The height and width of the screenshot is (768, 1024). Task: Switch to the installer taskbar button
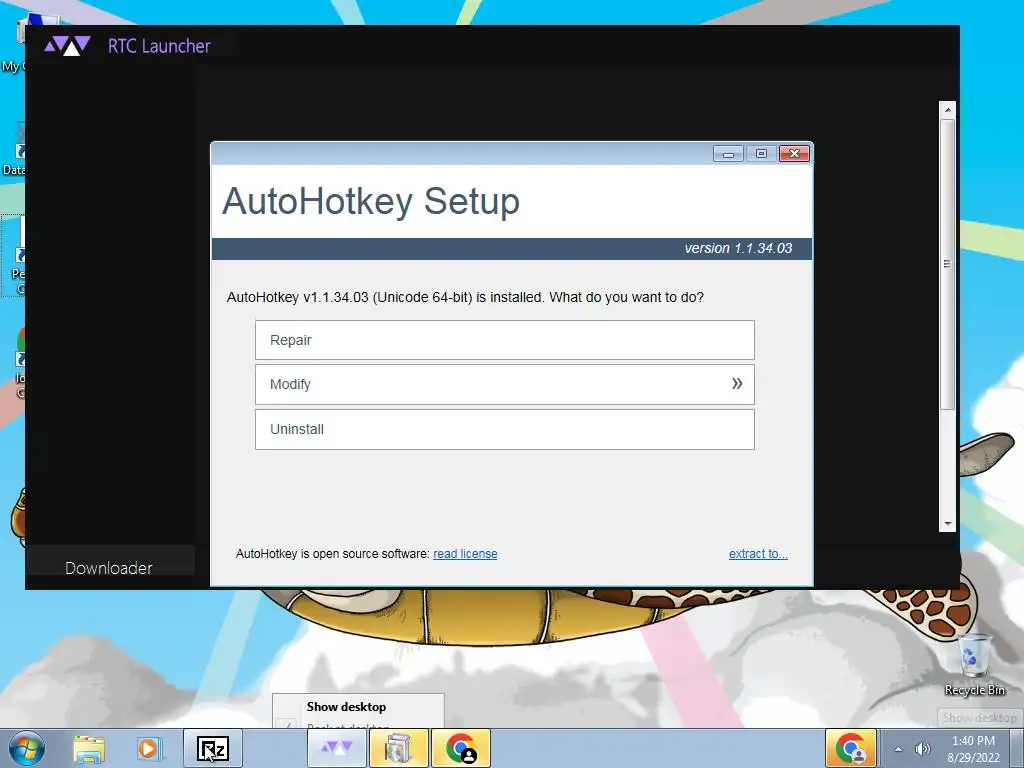pos(398,748)
